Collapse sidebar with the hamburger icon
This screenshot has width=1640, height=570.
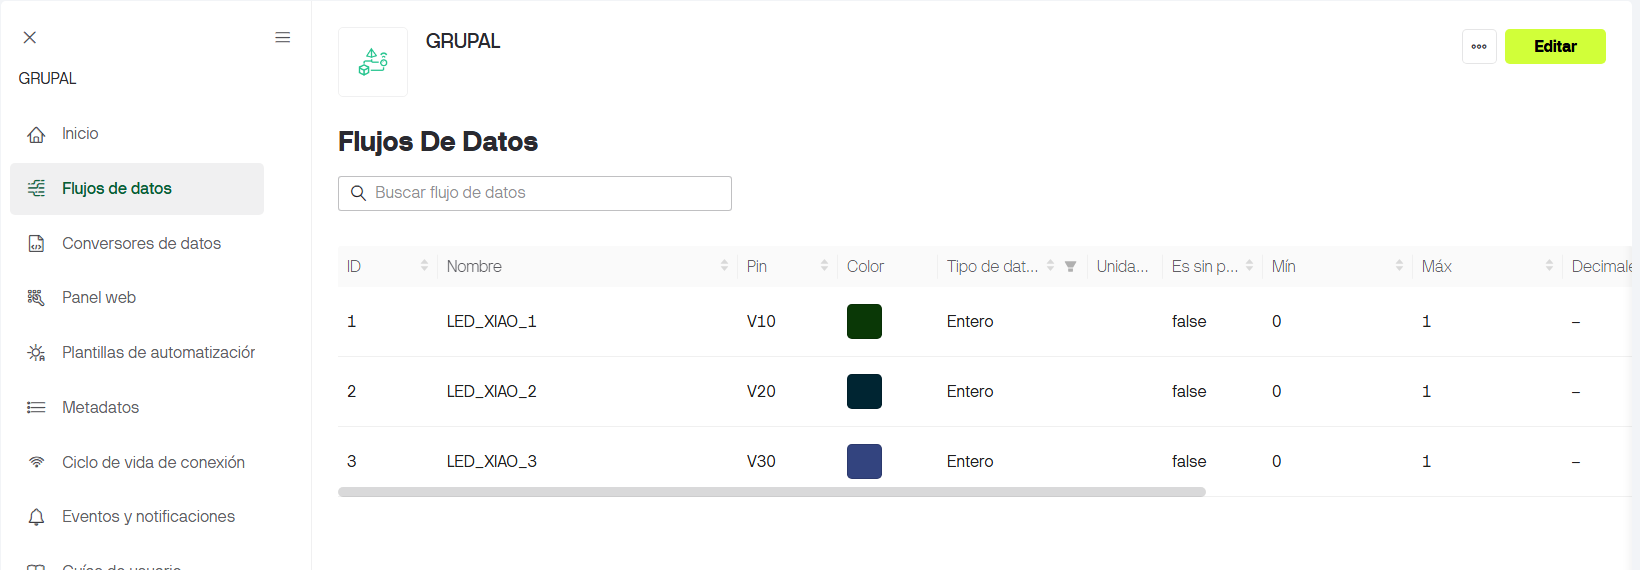click(x=283, y=37)
